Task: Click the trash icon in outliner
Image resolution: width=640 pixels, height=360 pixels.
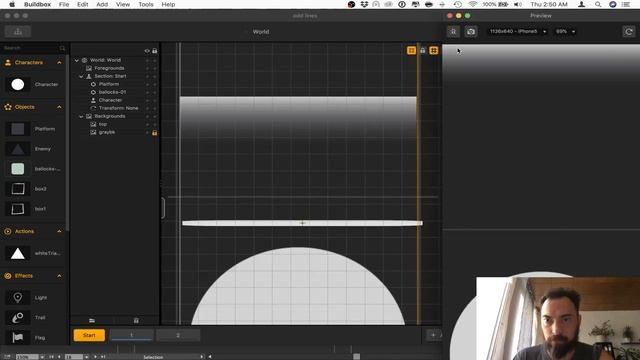Action: pos(136,320)
